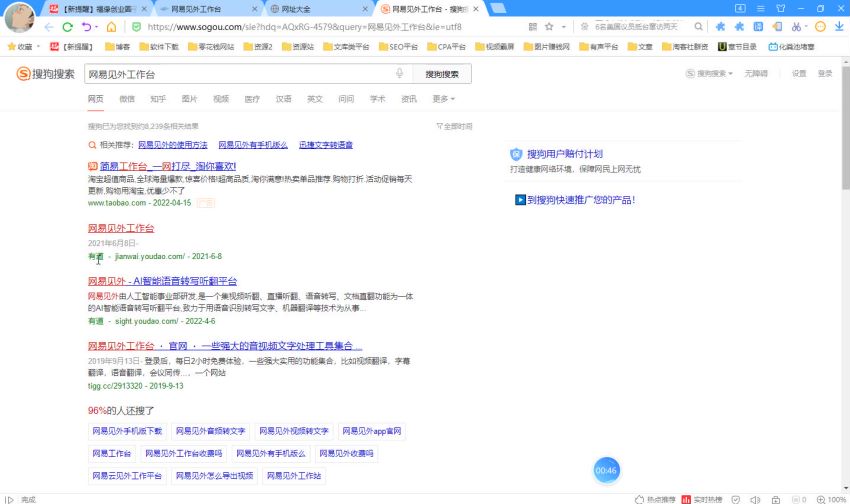The width and height of the screenshot is (850, 504).
Task: Open the SEO平台 bookmark folder
Action: 398,47
